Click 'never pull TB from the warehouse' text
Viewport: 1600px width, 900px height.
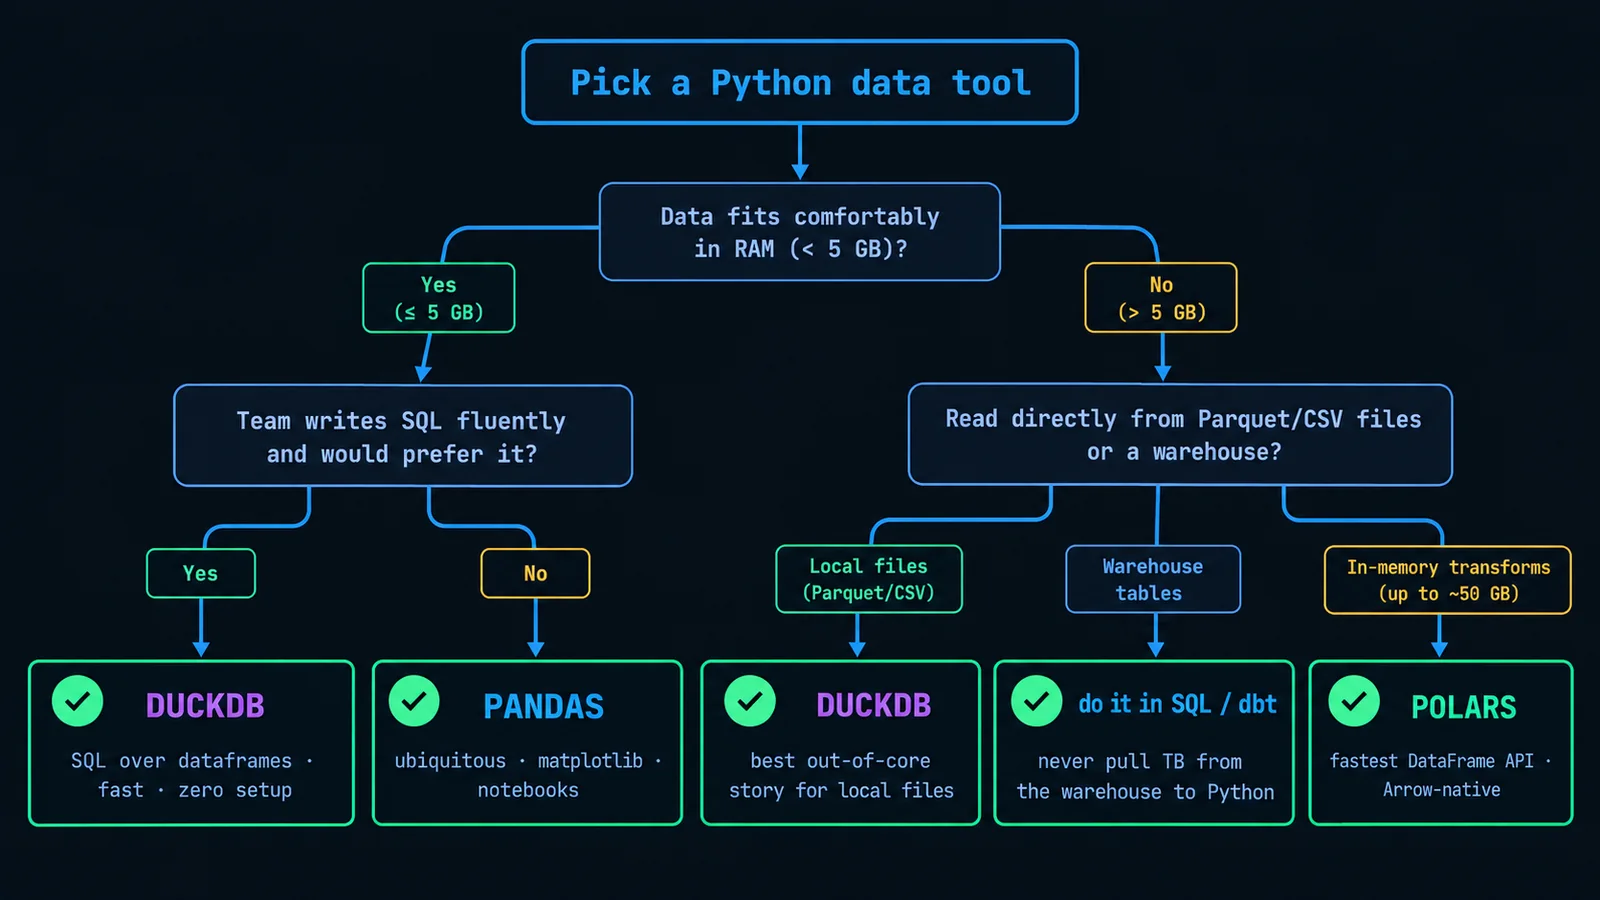pyautogui.click(x=1145, y=776)
